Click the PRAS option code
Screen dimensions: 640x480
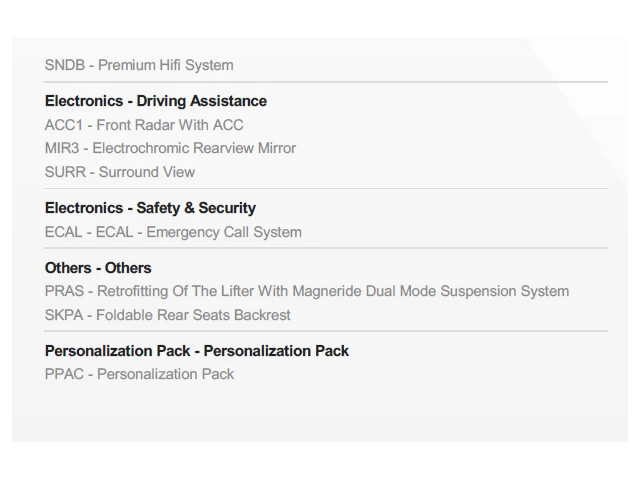65,291
